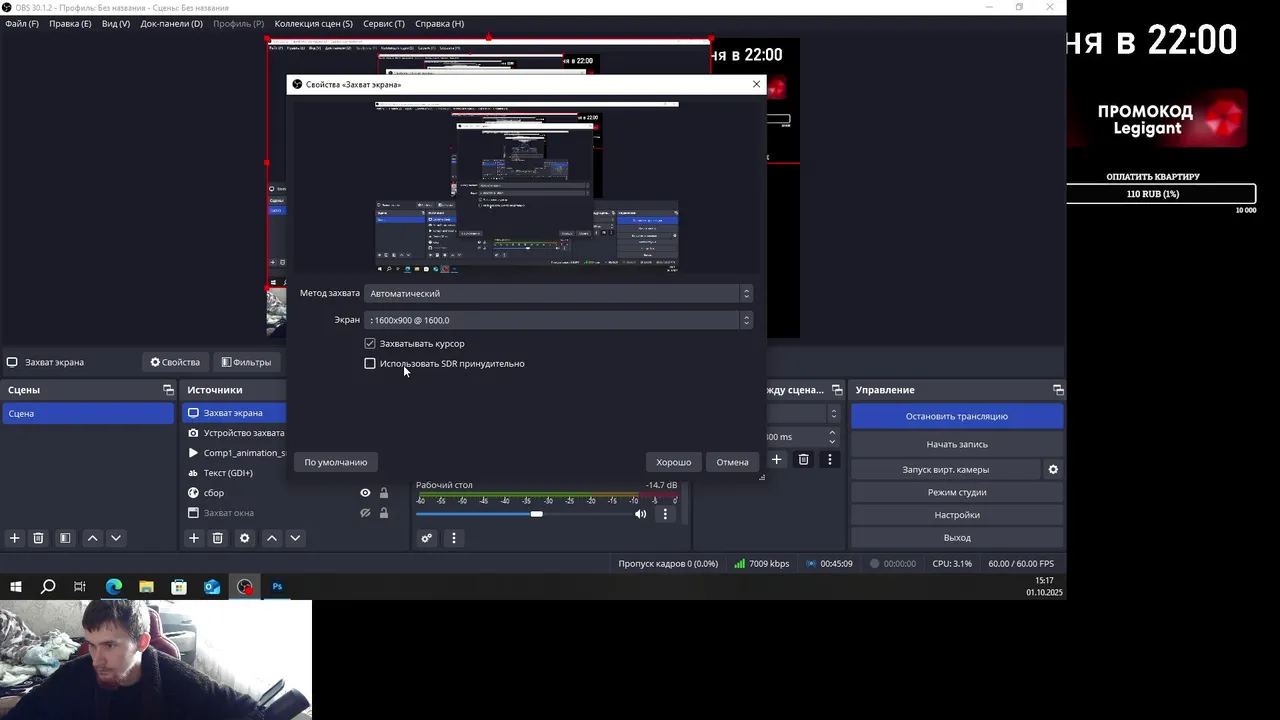Move the source down with the Sources down arrow
This screenshot has height=720, width=1280.
[x=295, y=538]
